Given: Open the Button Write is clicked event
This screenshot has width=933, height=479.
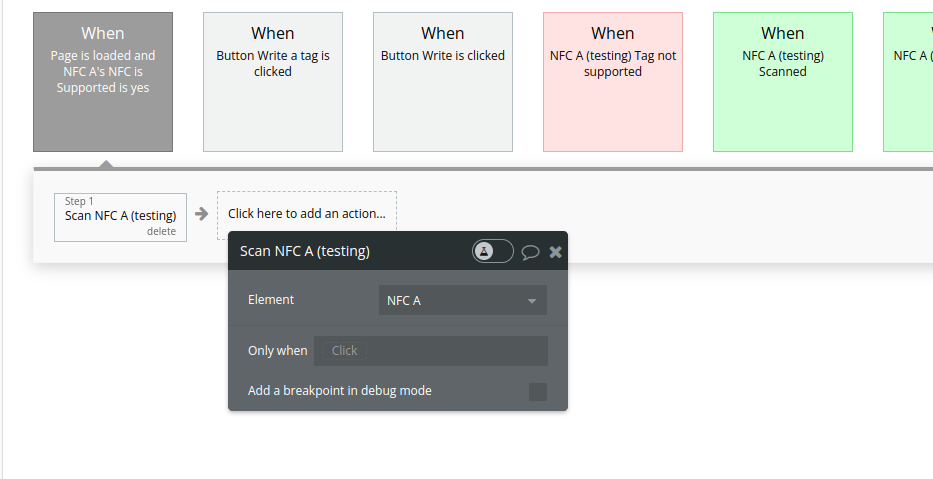Looking at the screenshot, I should tap(443, 82).
